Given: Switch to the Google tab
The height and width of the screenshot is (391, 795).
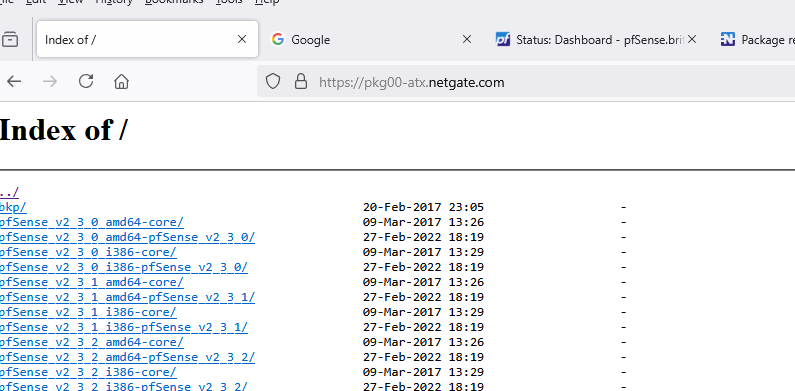Looking at the screenshot, I should pos(372,39).
